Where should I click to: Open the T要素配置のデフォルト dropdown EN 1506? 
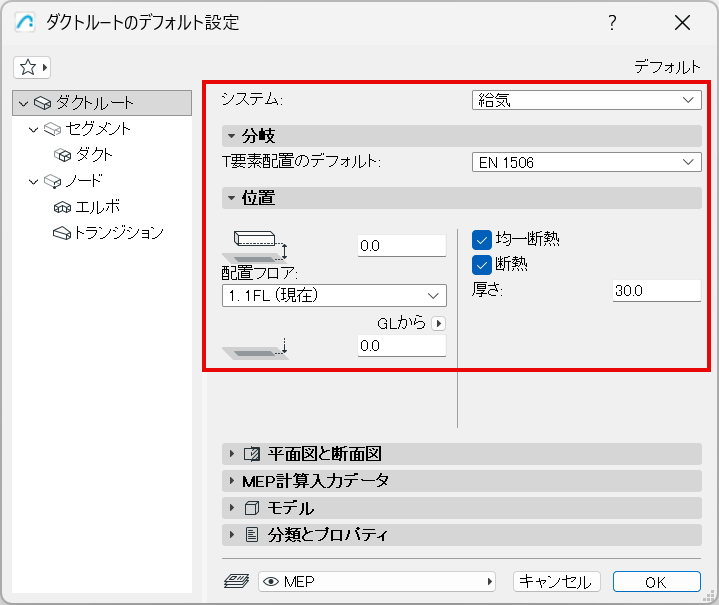pos(586,162)
